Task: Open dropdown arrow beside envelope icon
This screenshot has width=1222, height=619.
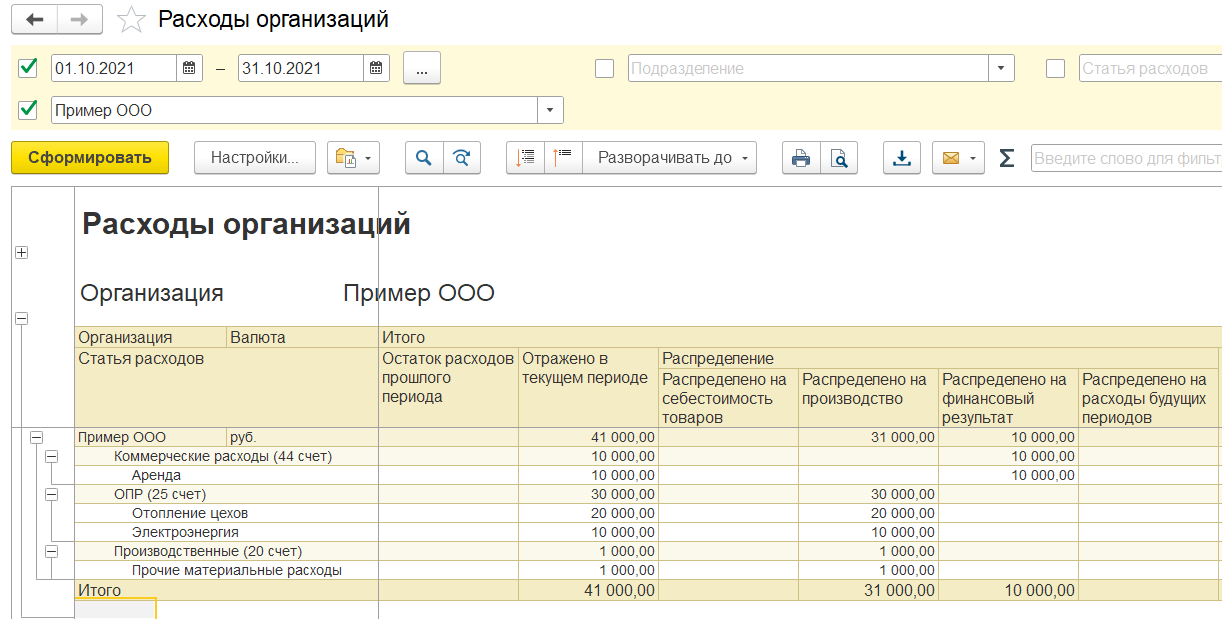Action: 973,158
